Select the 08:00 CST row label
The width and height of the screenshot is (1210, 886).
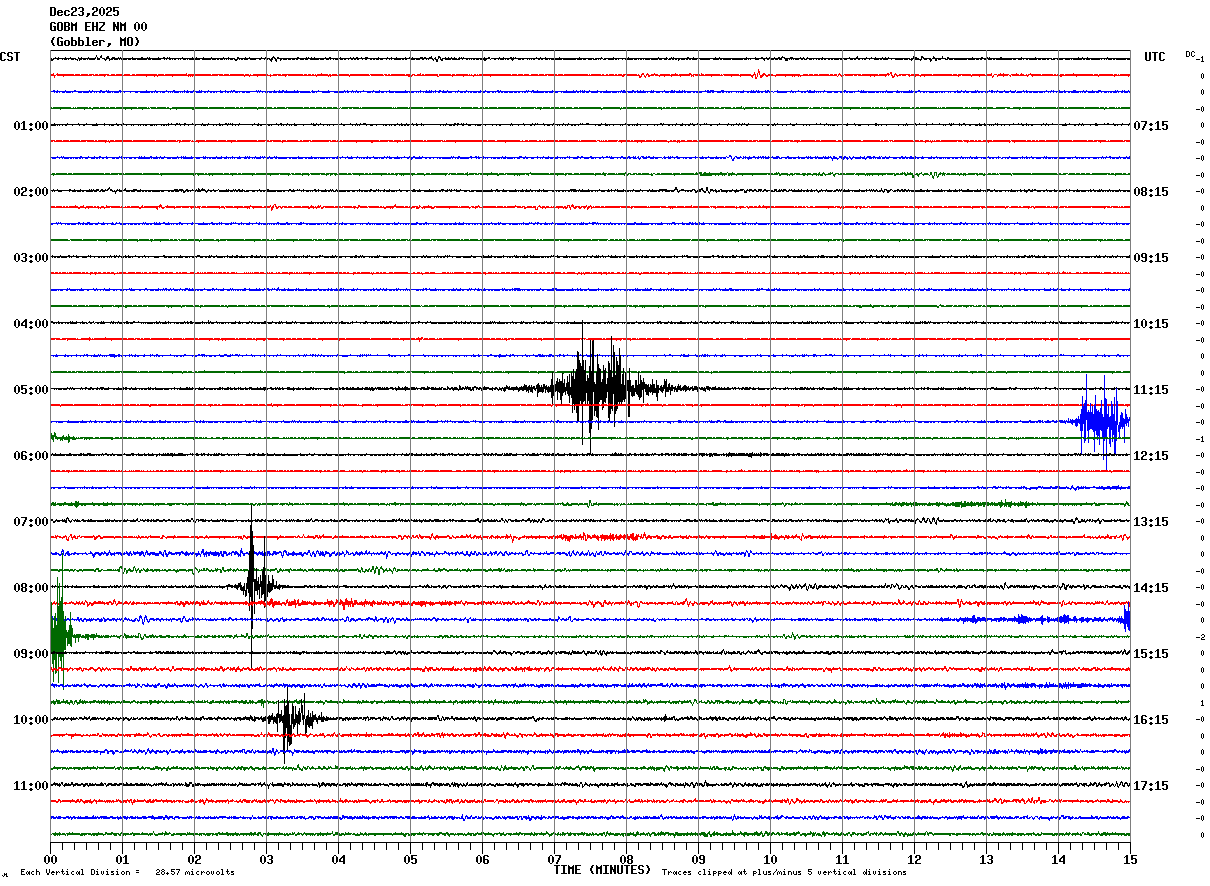point(31,588)
